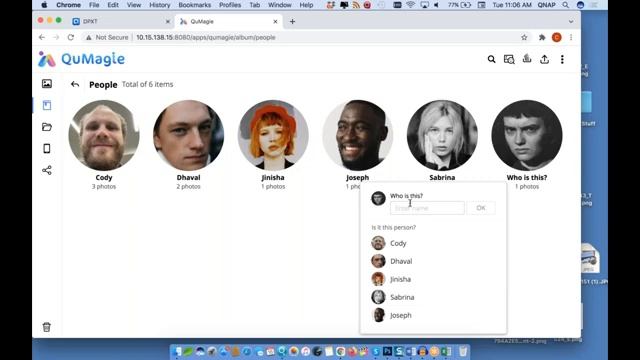Click the 'Total of 6 items' text
Viewport: 640px width, 360px height.
tap(147, 84)
